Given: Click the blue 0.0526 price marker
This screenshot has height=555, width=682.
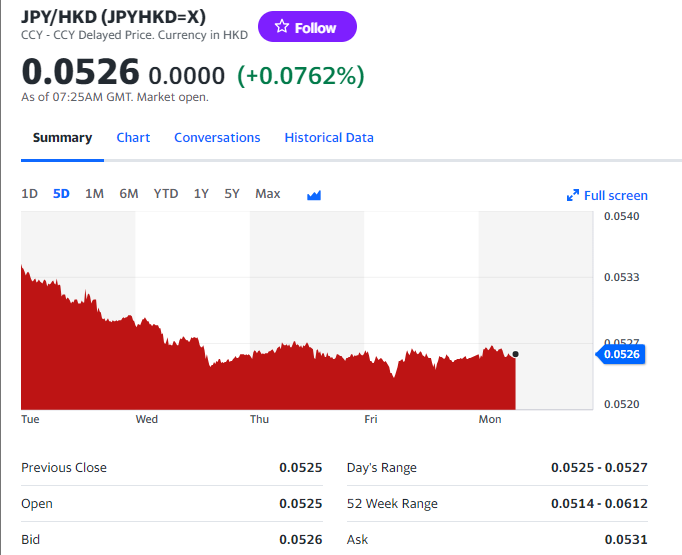Looking at the screenshot, I should [x=622, y=353].
